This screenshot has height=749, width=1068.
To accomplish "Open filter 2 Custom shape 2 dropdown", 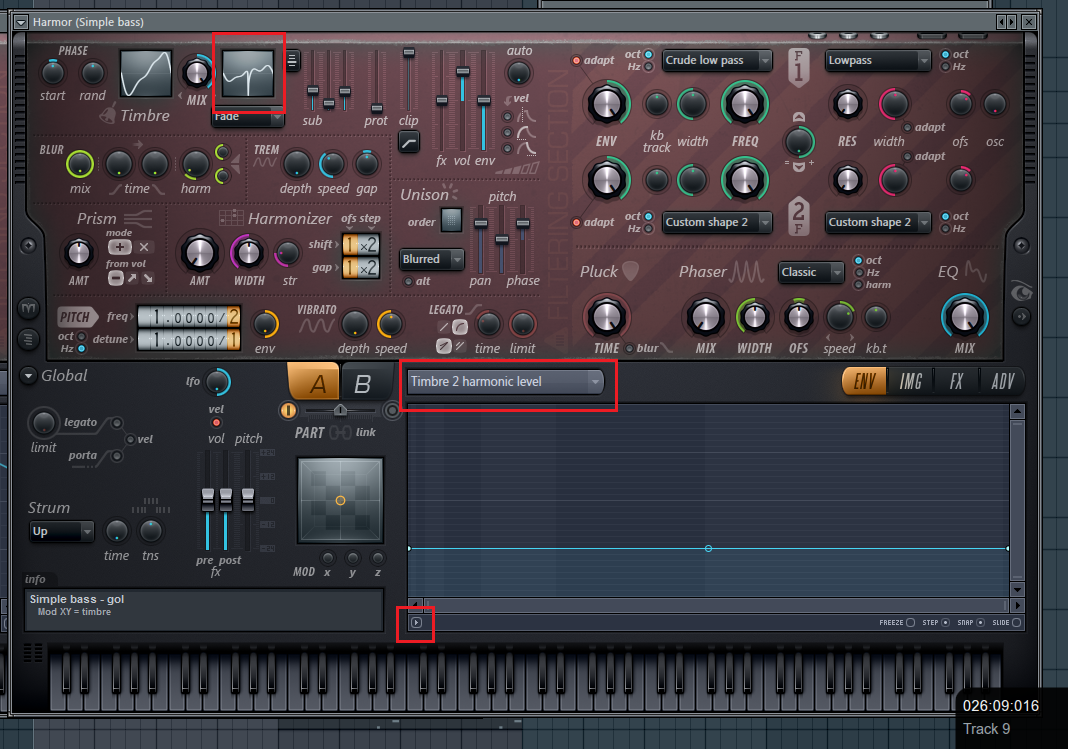I will click(717, 223).
